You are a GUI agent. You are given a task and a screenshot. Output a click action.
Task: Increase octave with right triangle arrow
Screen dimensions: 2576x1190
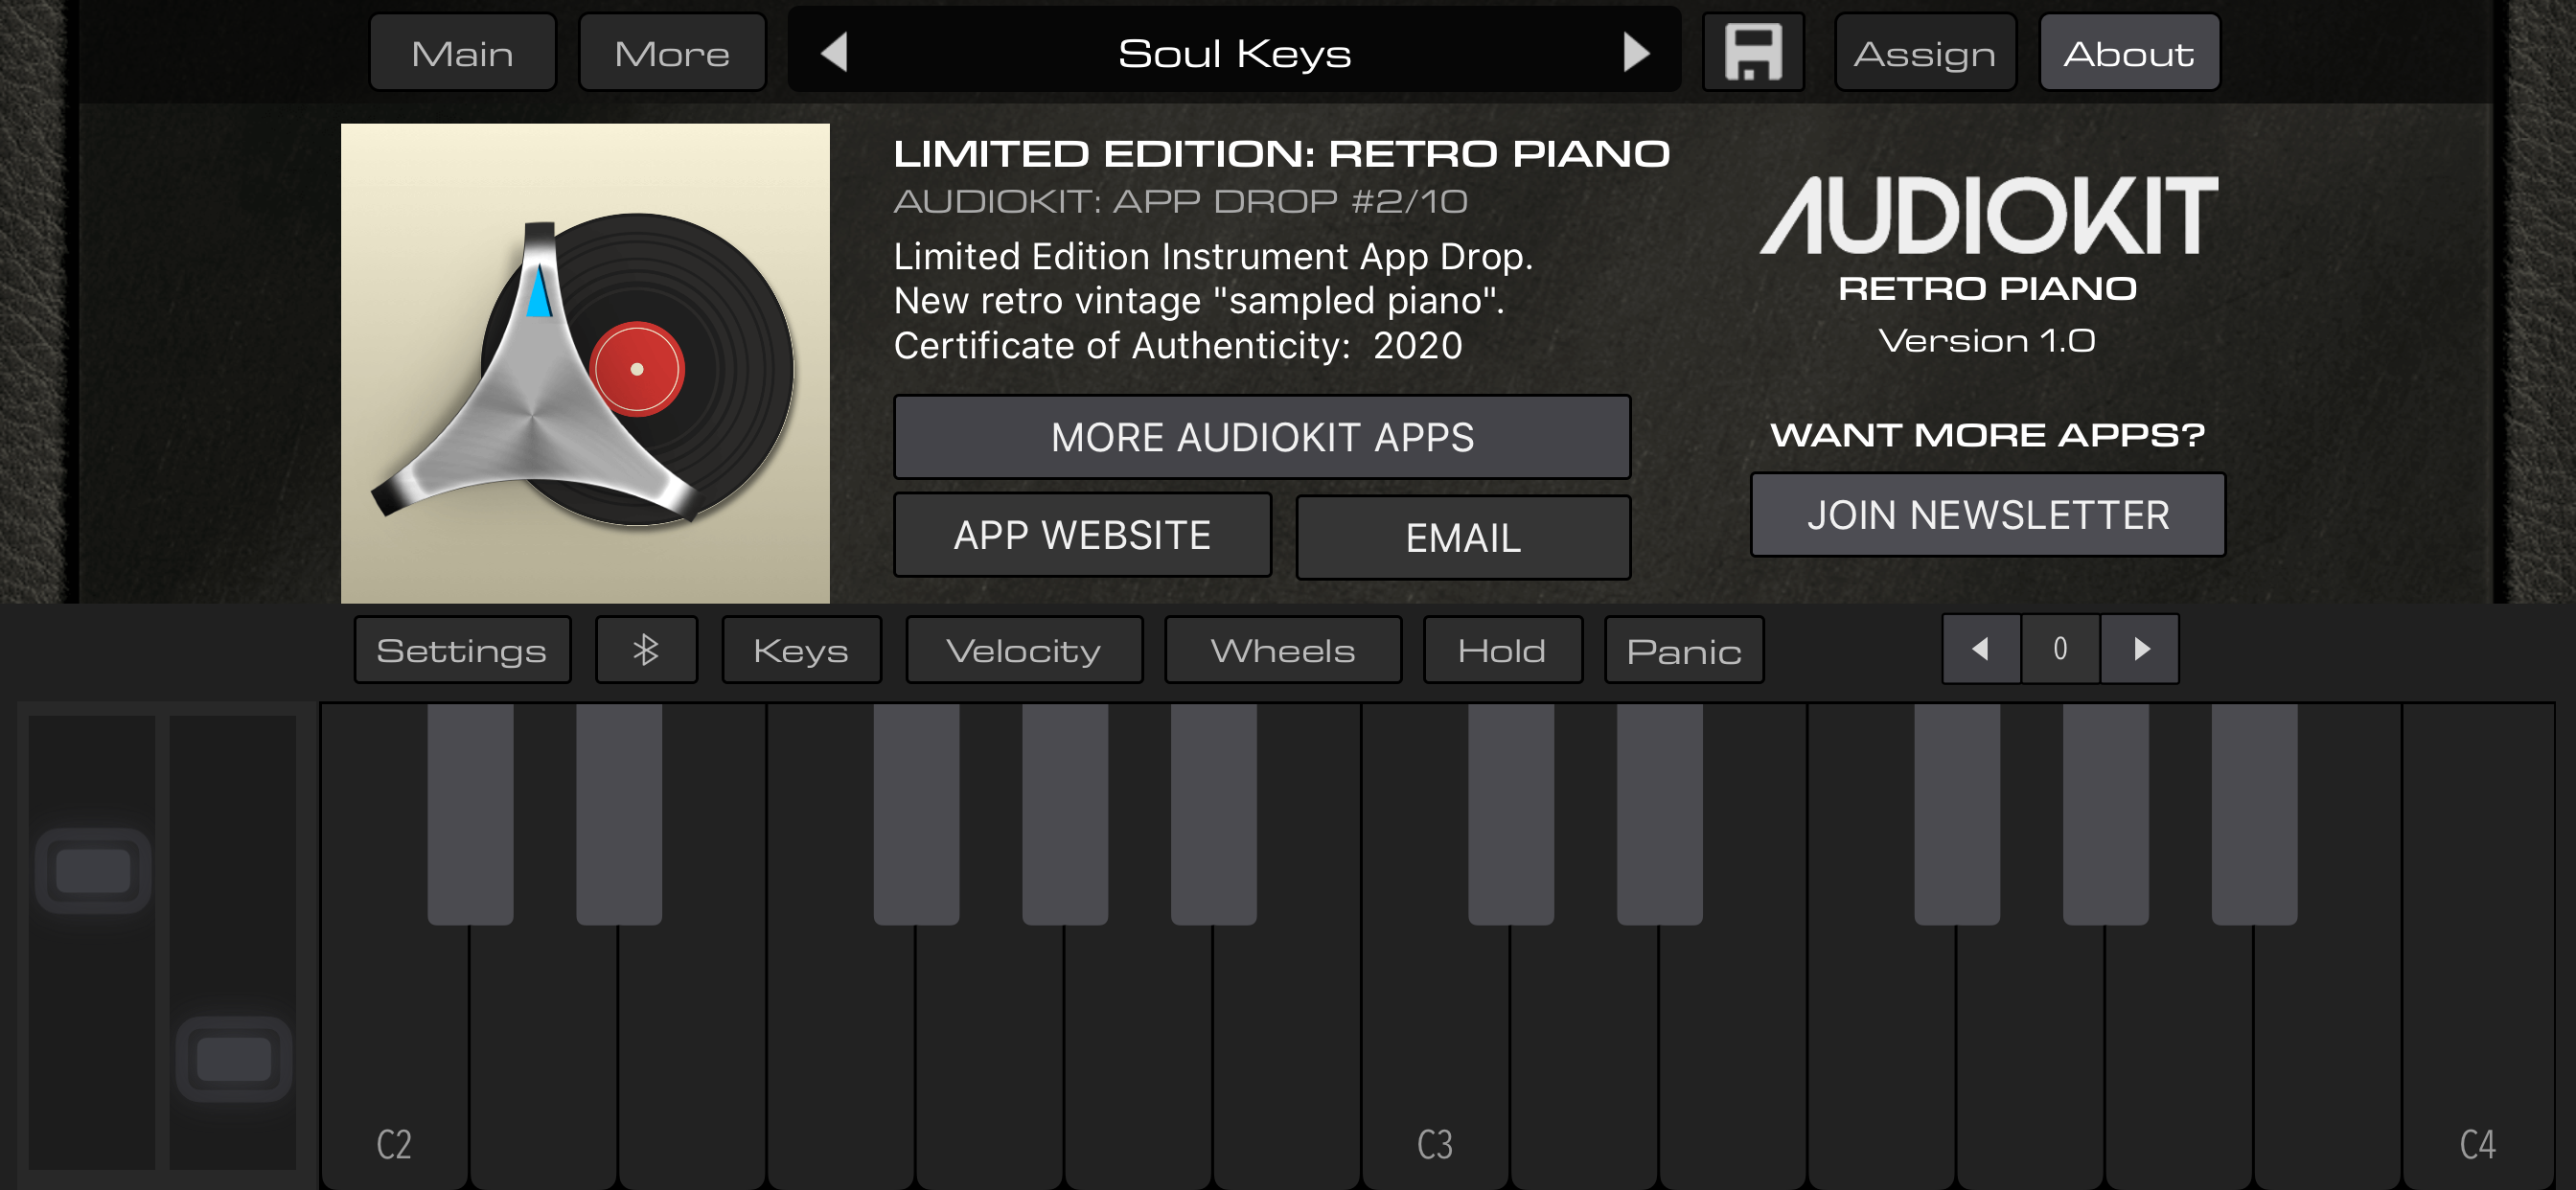(x=2140, y=650)
